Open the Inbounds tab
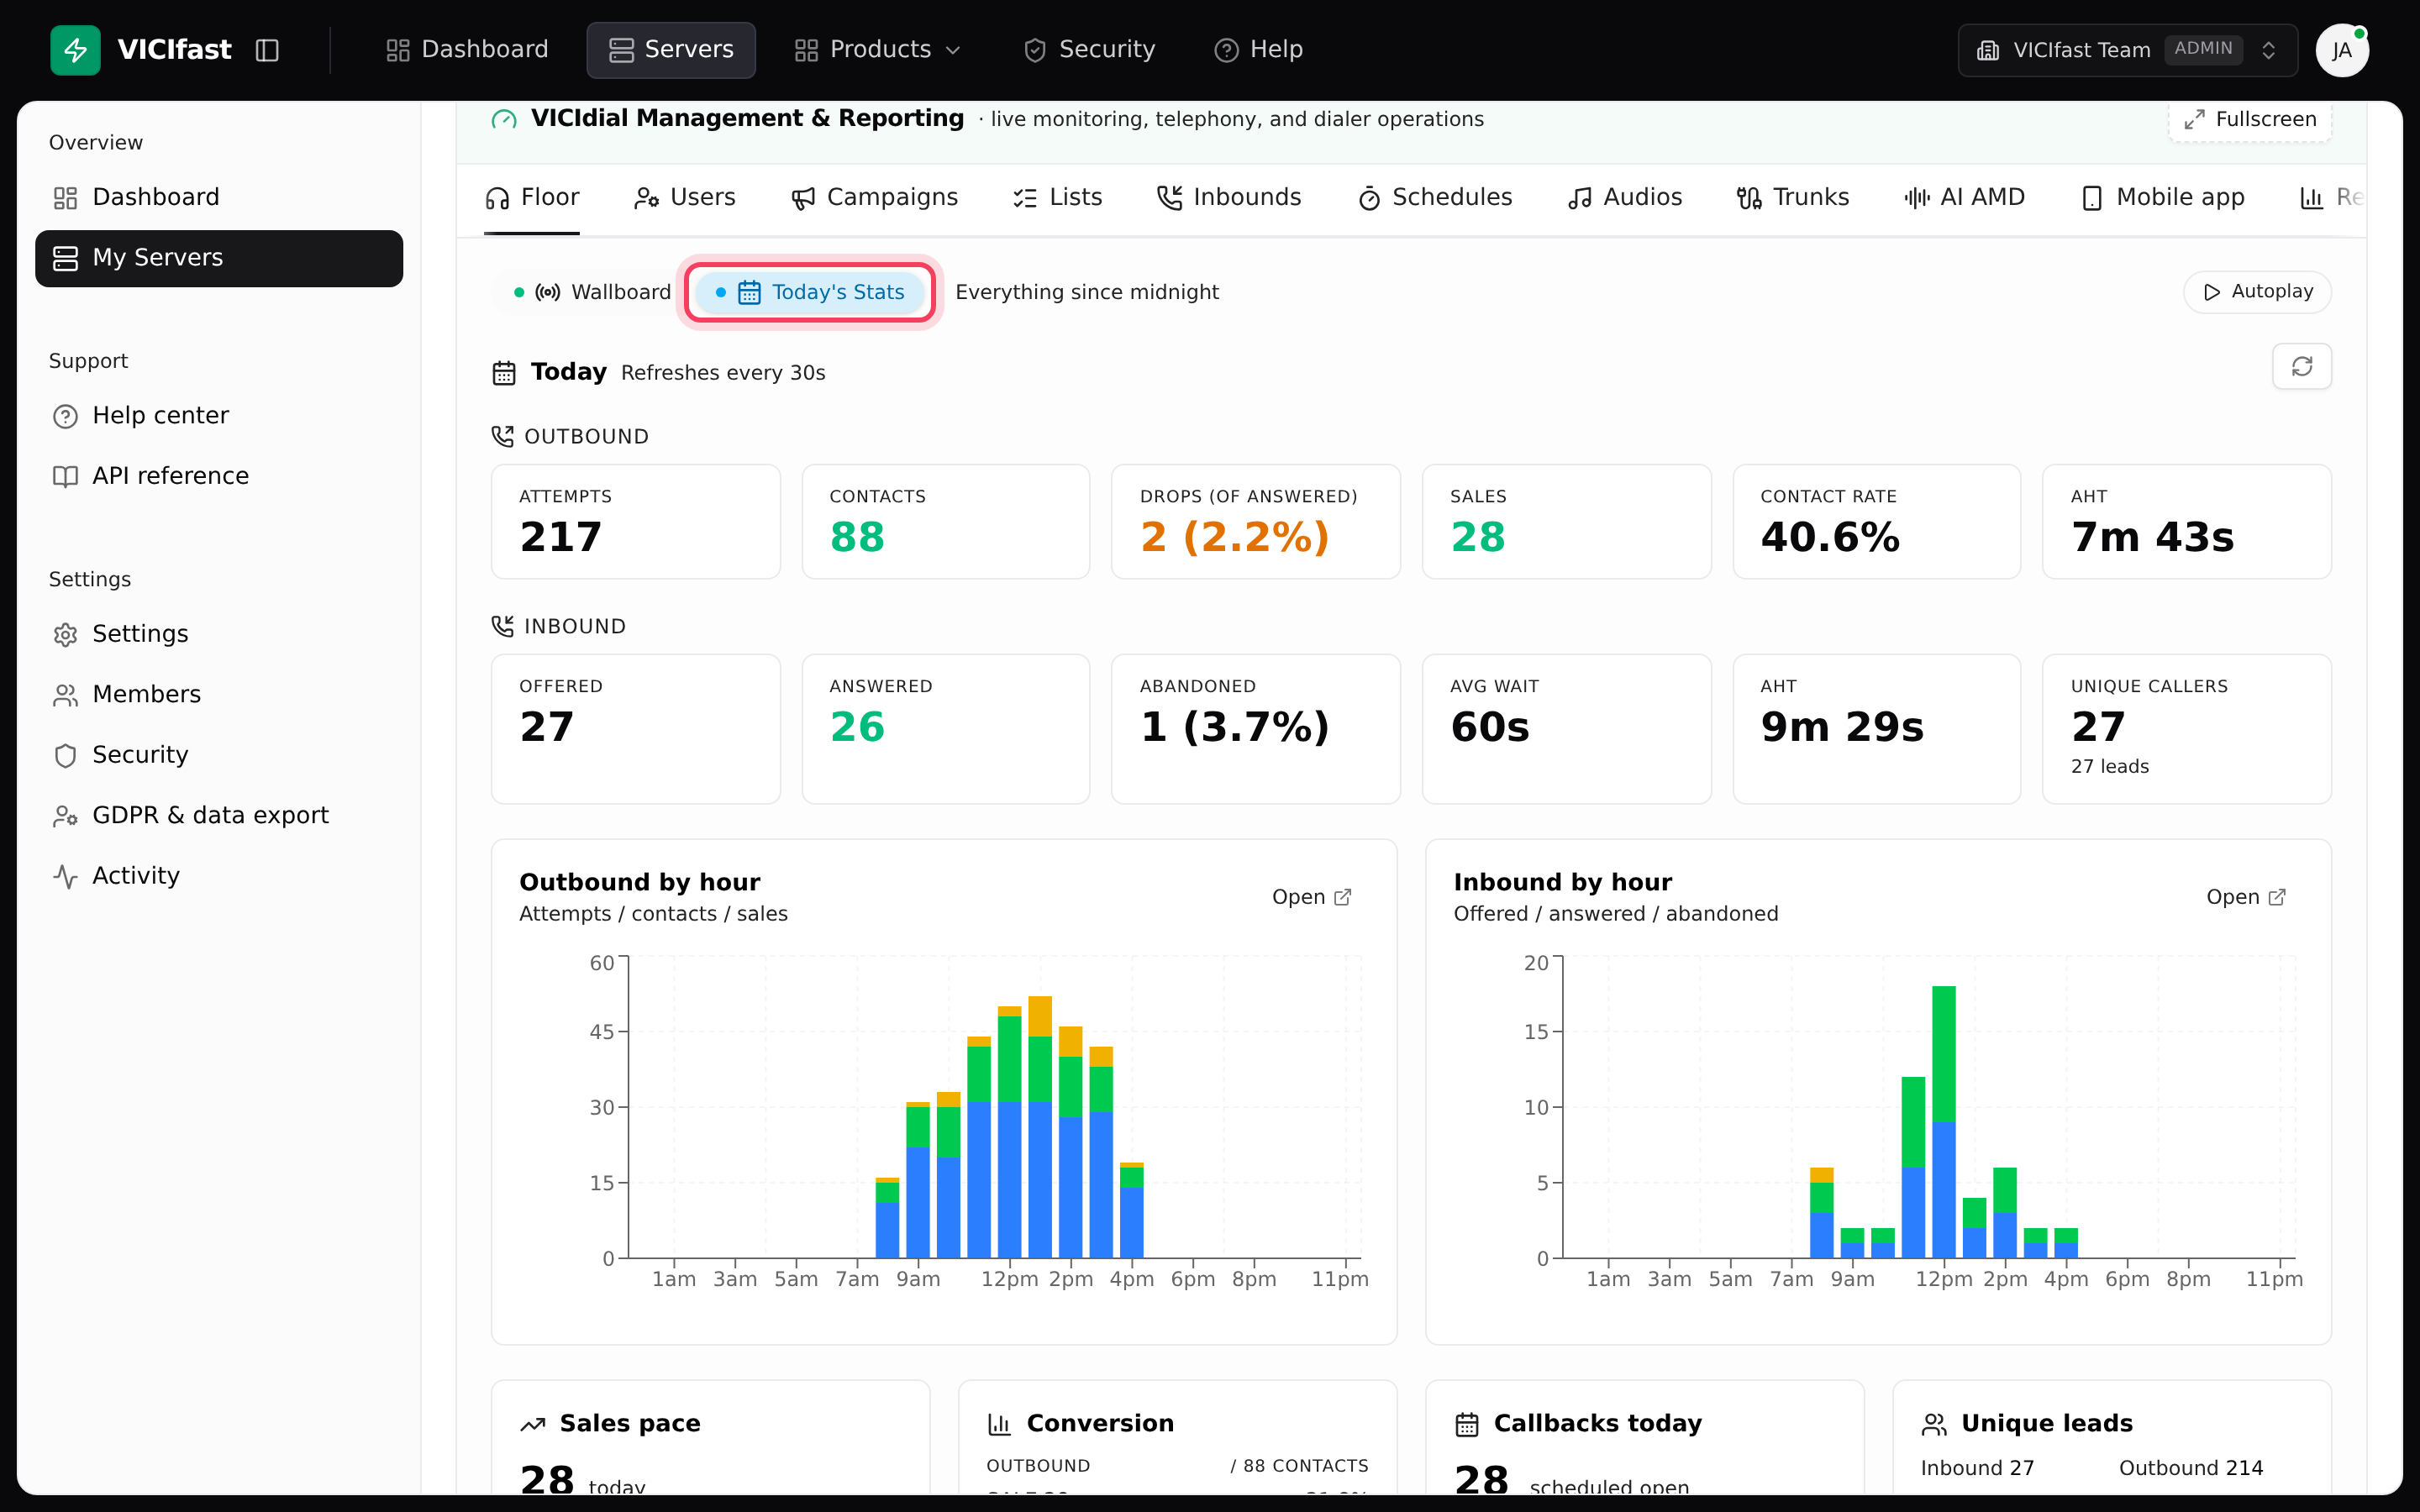Image resolution: width=2420 pixels, height=1512 pixels. 1229,198
